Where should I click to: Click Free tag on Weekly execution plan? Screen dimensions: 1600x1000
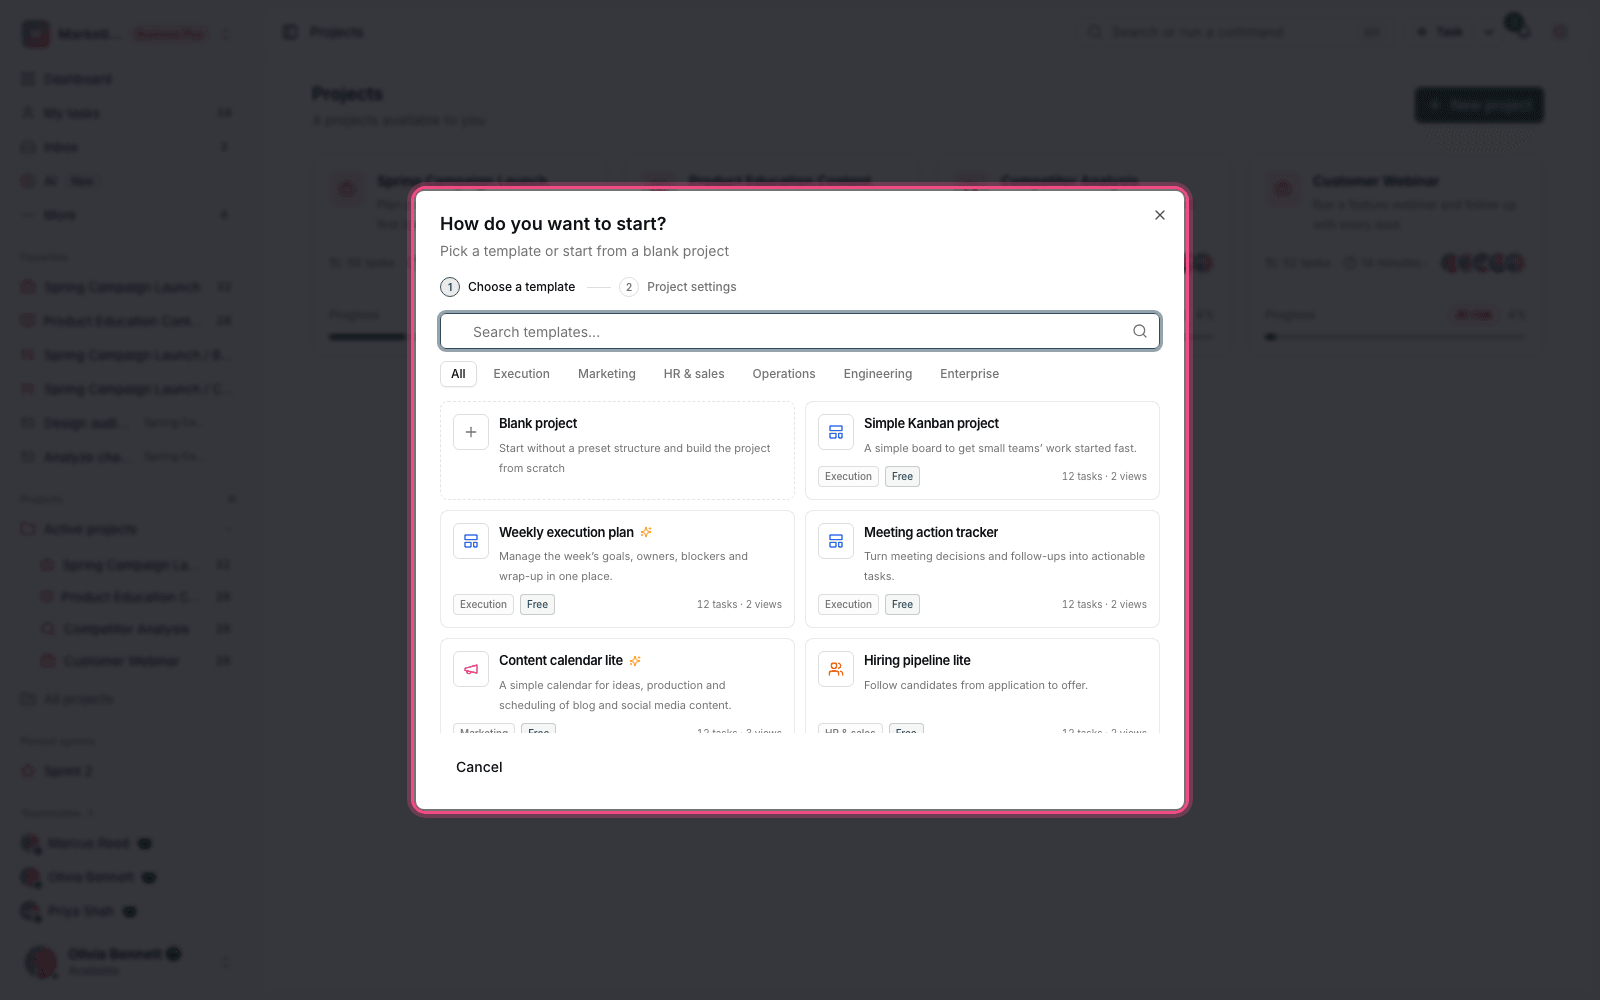click(x=537, y=605)
